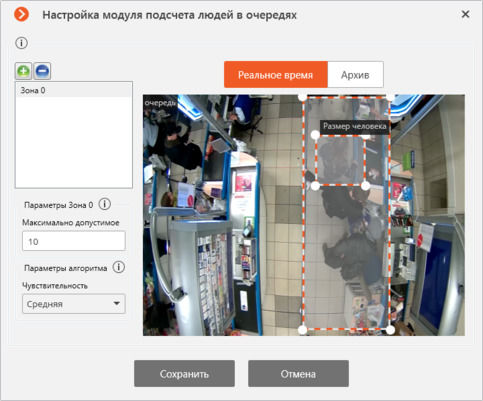The image size is (483, 401).
Task: Click the bottom-right handle of person size box
Action: pos(366,186)
